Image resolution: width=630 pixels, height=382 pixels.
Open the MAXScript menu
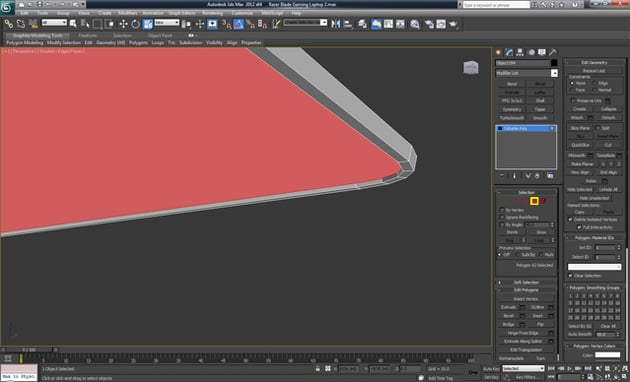pyautogui.click(x=272, y=13)
